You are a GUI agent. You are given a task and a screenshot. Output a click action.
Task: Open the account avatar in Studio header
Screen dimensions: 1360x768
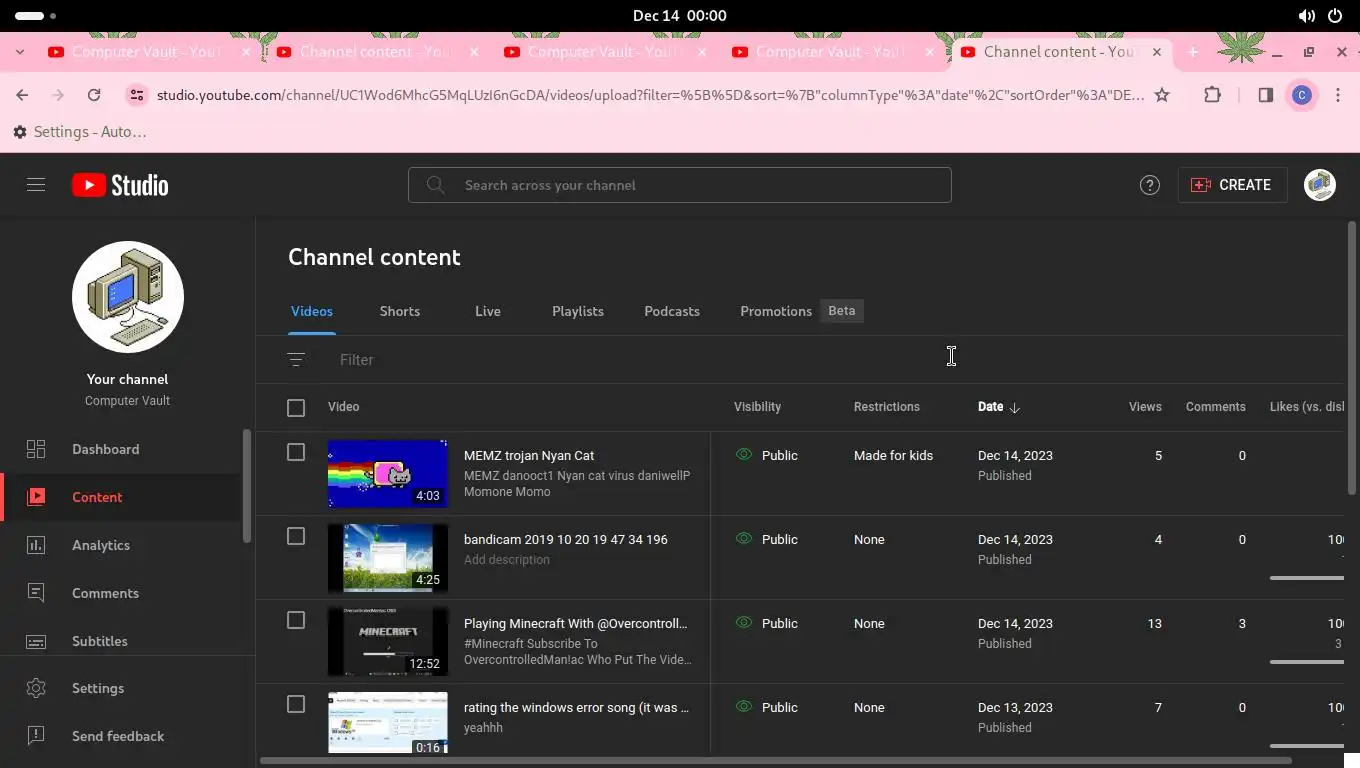(x=1320, y=185)
